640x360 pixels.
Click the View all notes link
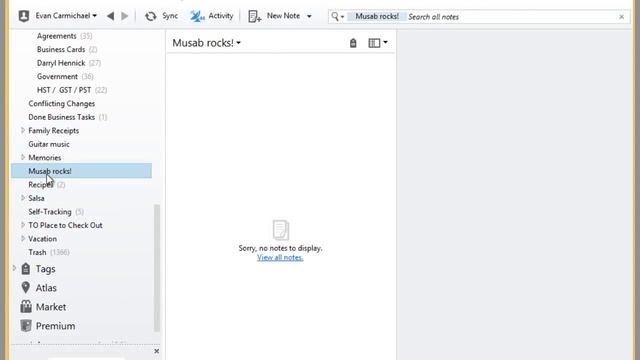(280, 258)
